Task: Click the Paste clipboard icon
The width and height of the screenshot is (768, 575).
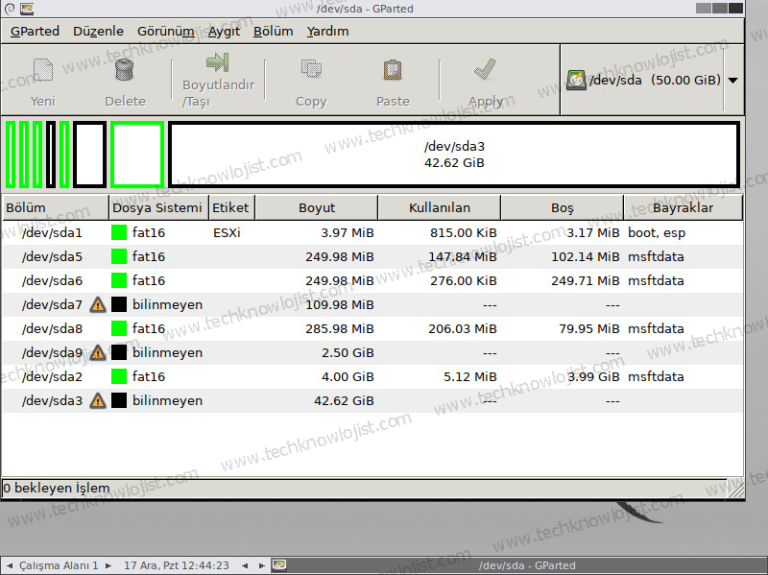Action: (x=392, y=70)
